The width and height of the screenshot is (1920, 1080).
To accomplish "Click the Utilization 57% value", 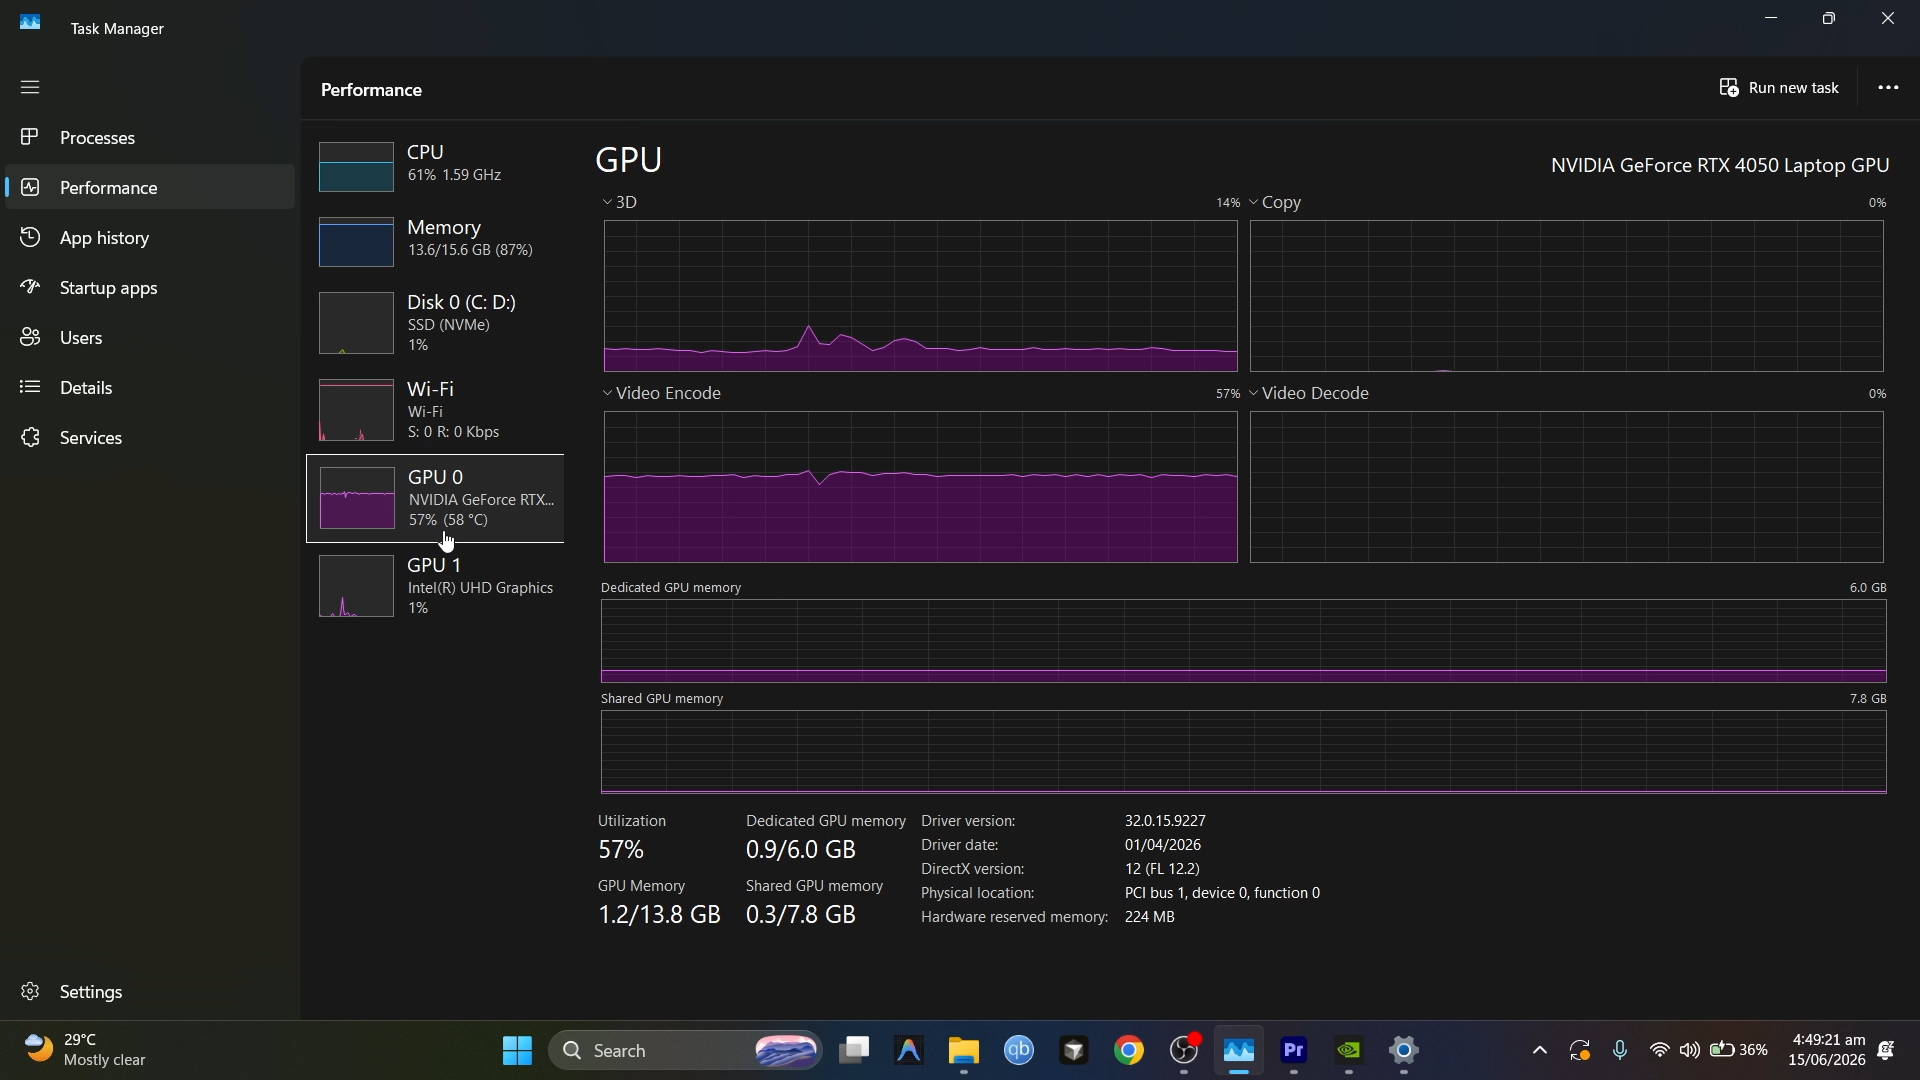I will coord(621,850).
